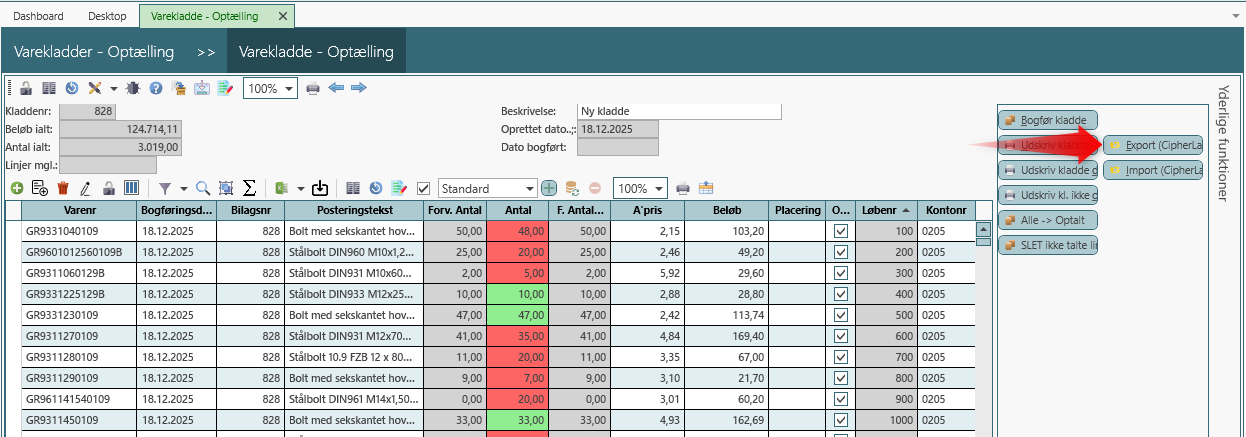Uncheck the checkbox in the Løbenr 100 row
1246x437 pixels.
click(841, 231)
